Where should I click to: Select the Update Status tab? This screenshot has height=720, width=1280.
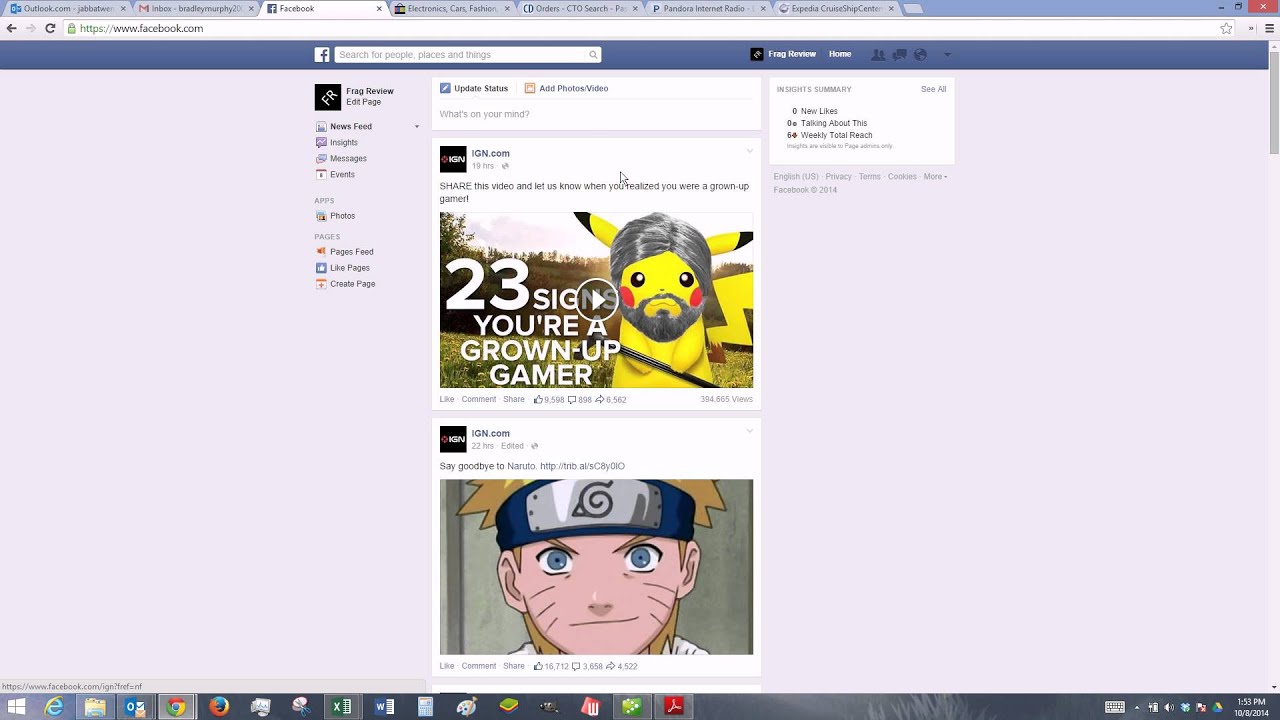(474, 88)
